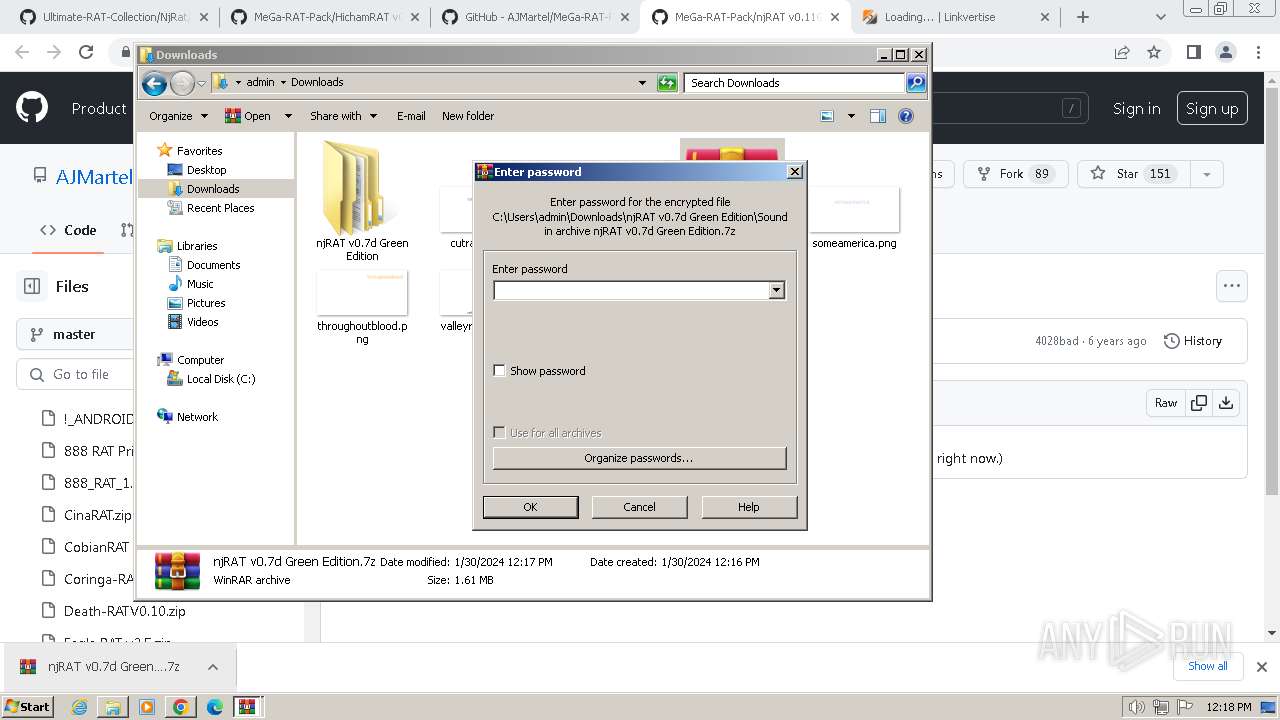Image resolution: width=1280 pixels, height=720 pixels.
Task: Expand the Open dropdown arrow
Action: pyautogui.click(x=288, y=116)
